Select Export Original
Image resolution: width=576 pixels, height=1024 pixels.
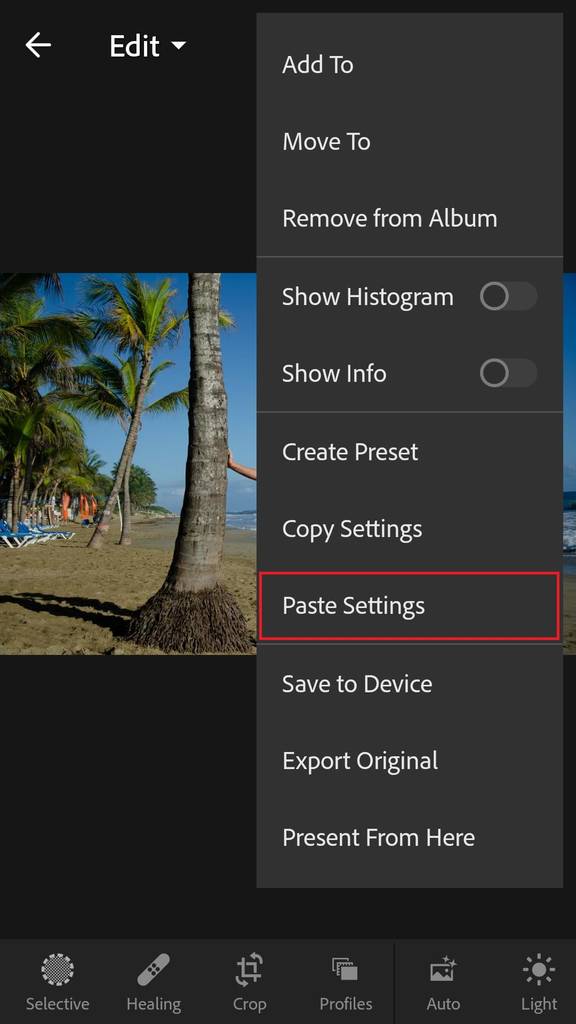coord(409,761)
